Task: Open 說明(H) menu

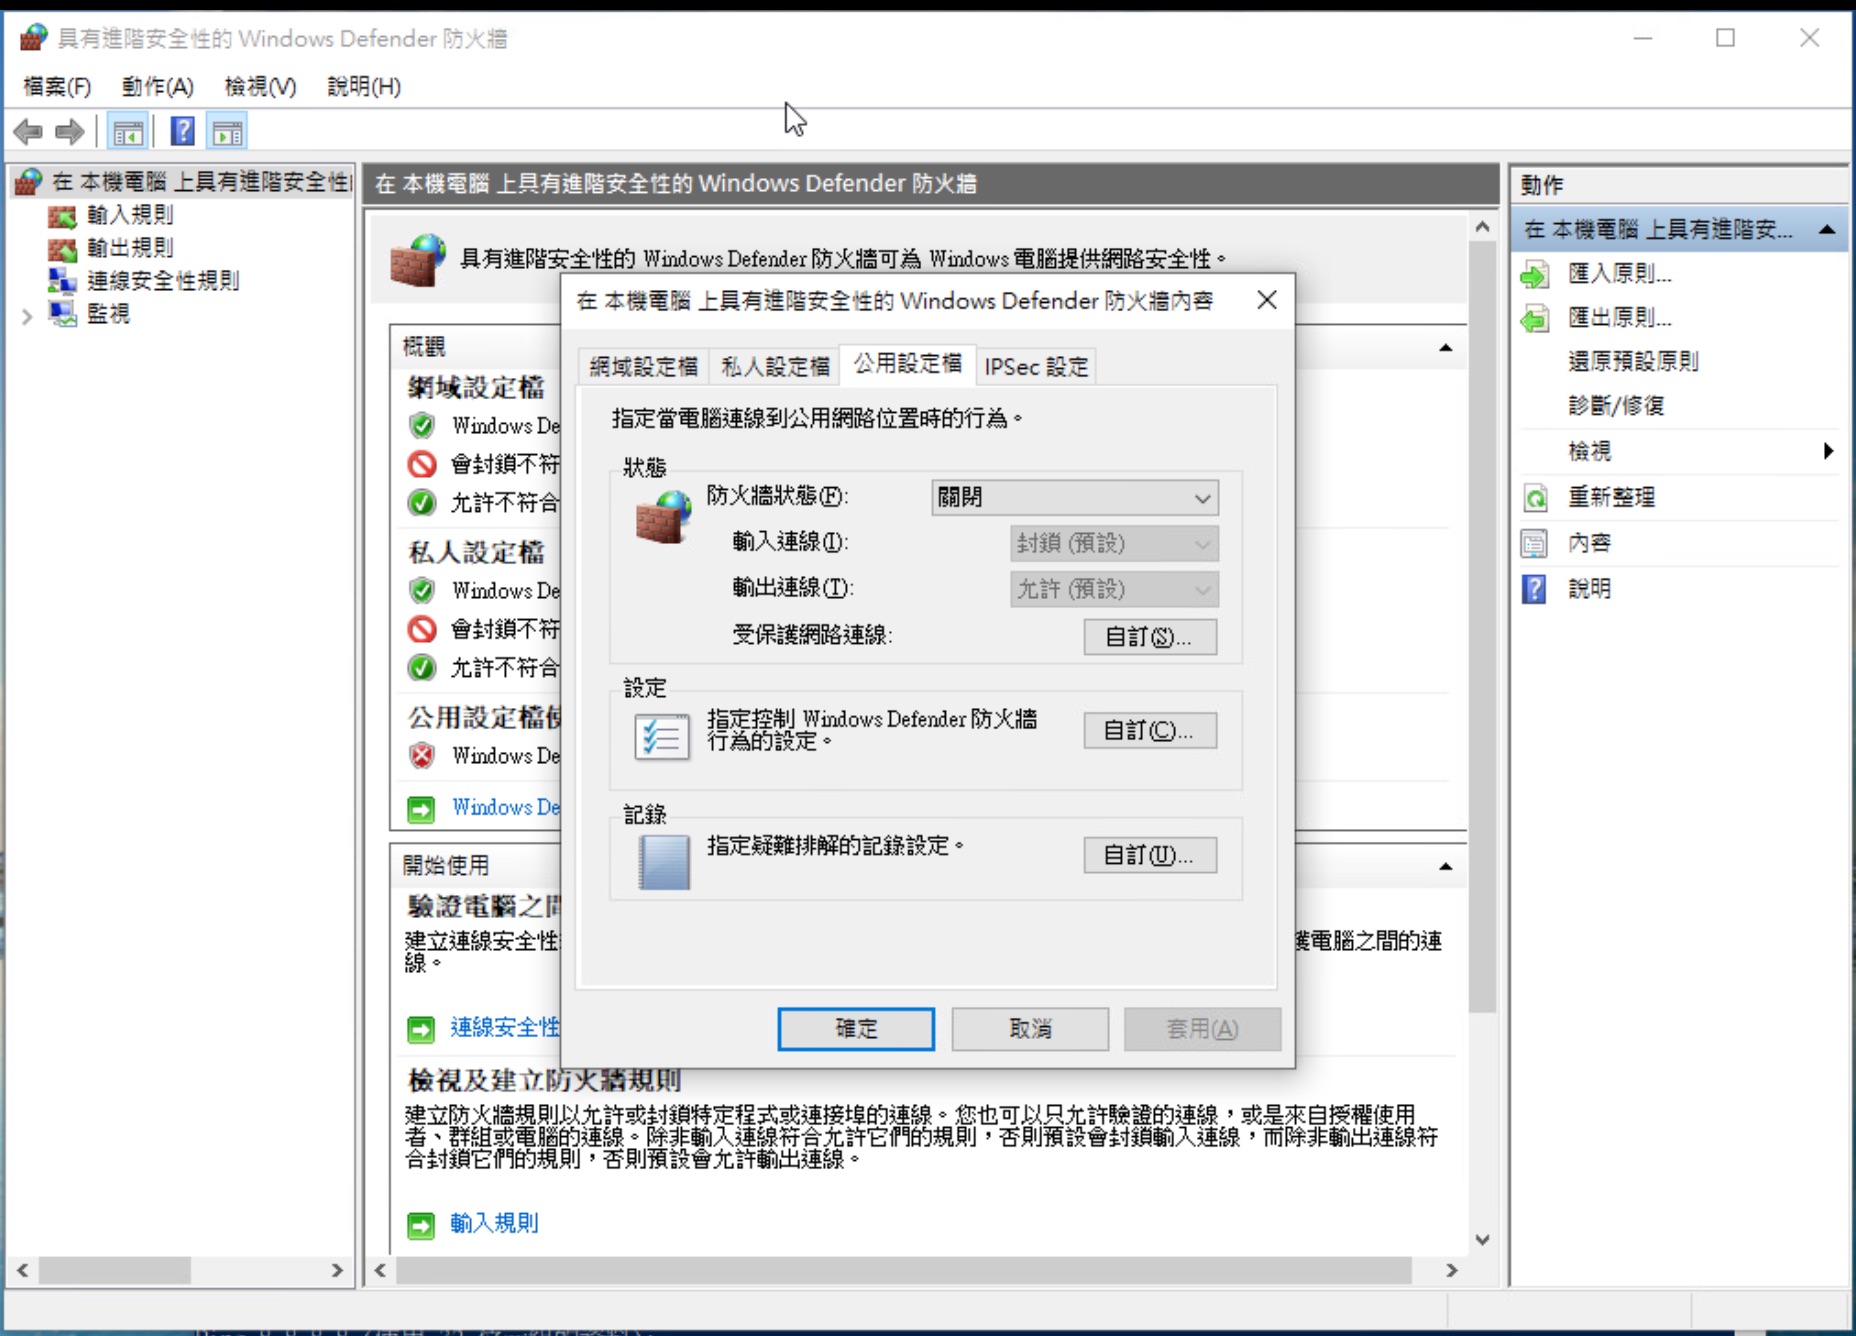Action: pos(364,87)
